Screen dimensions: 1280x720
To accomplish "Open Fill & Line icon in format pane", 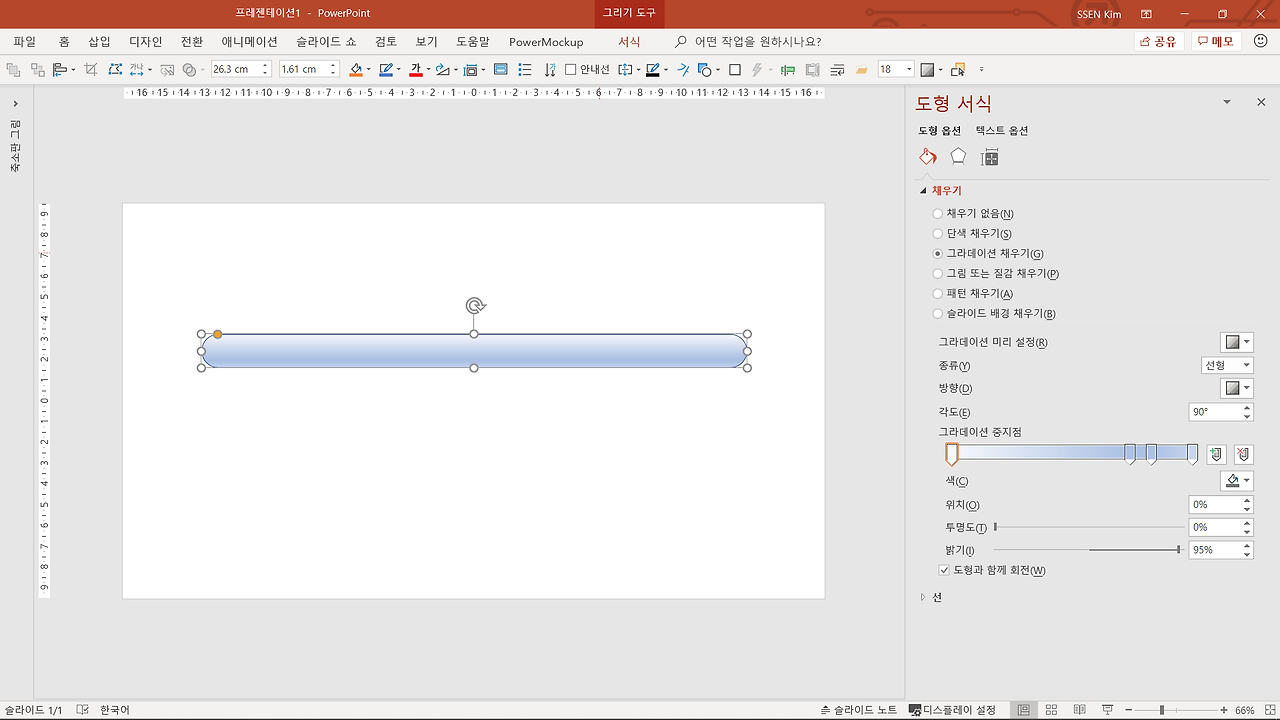I will coord(928,156).
